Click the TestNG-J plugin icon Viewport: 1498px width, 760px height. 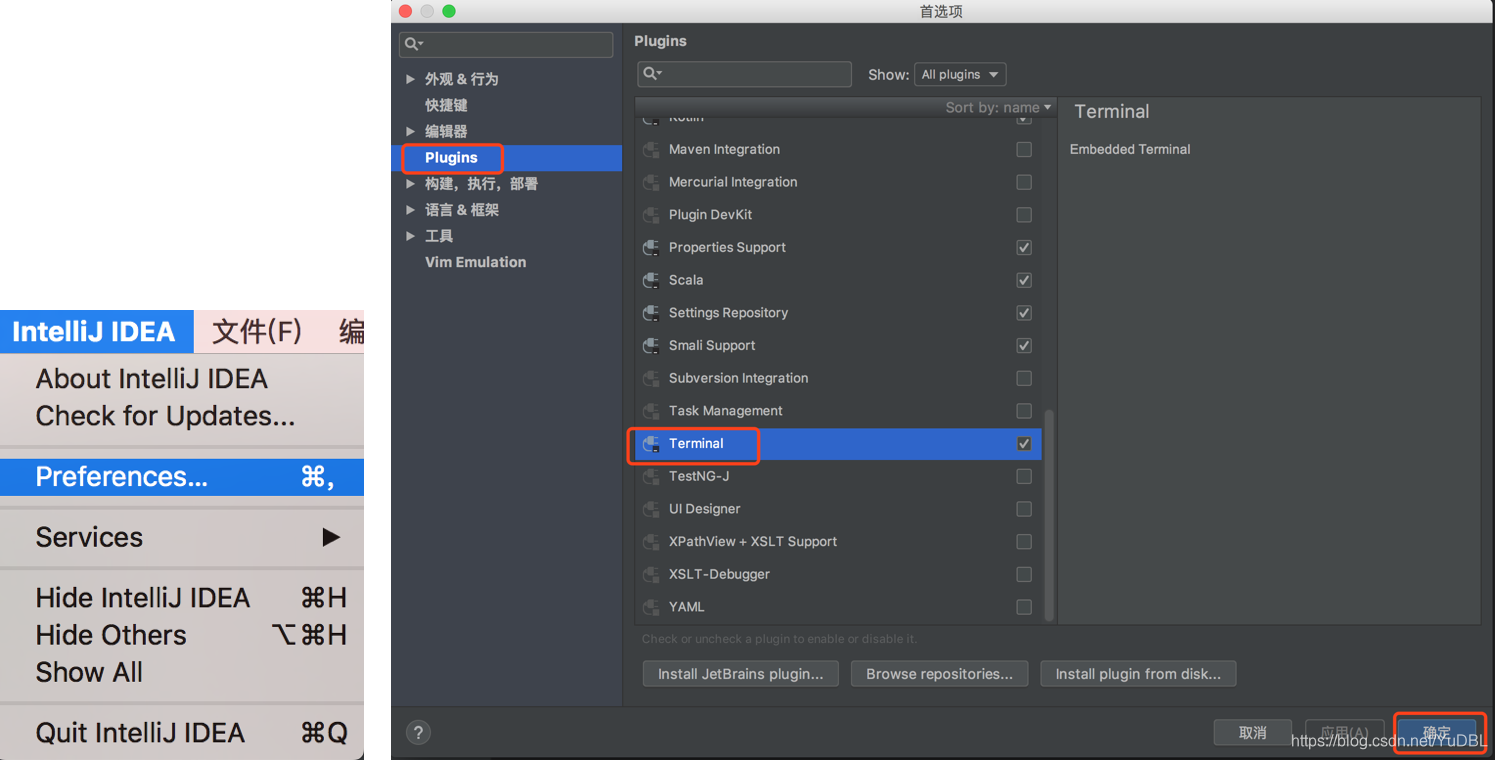tap(651, 476)
